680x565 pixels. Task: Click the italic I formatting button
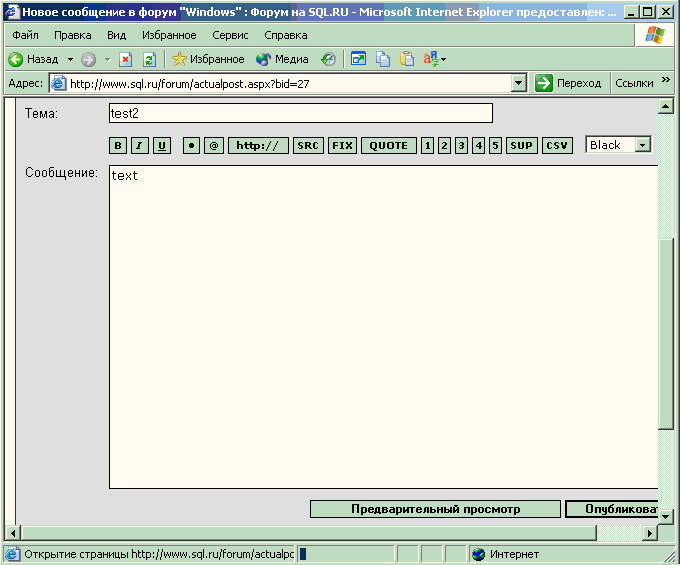click(x=139, y=146)
